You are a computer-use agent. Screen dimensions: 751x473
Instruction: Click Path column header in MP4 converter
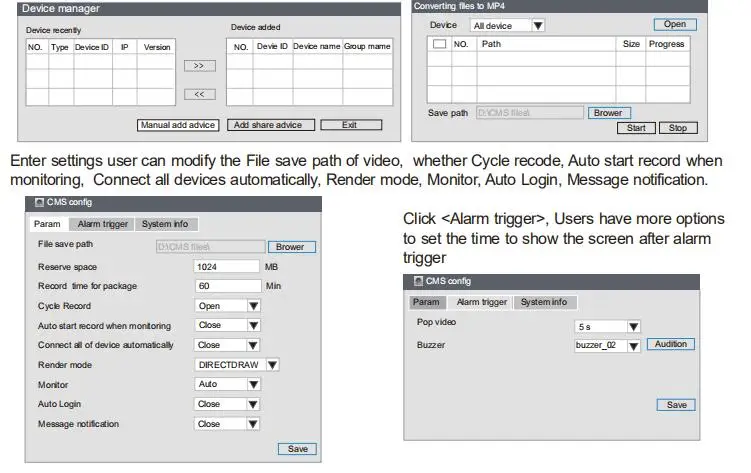[x=491, y=44]
